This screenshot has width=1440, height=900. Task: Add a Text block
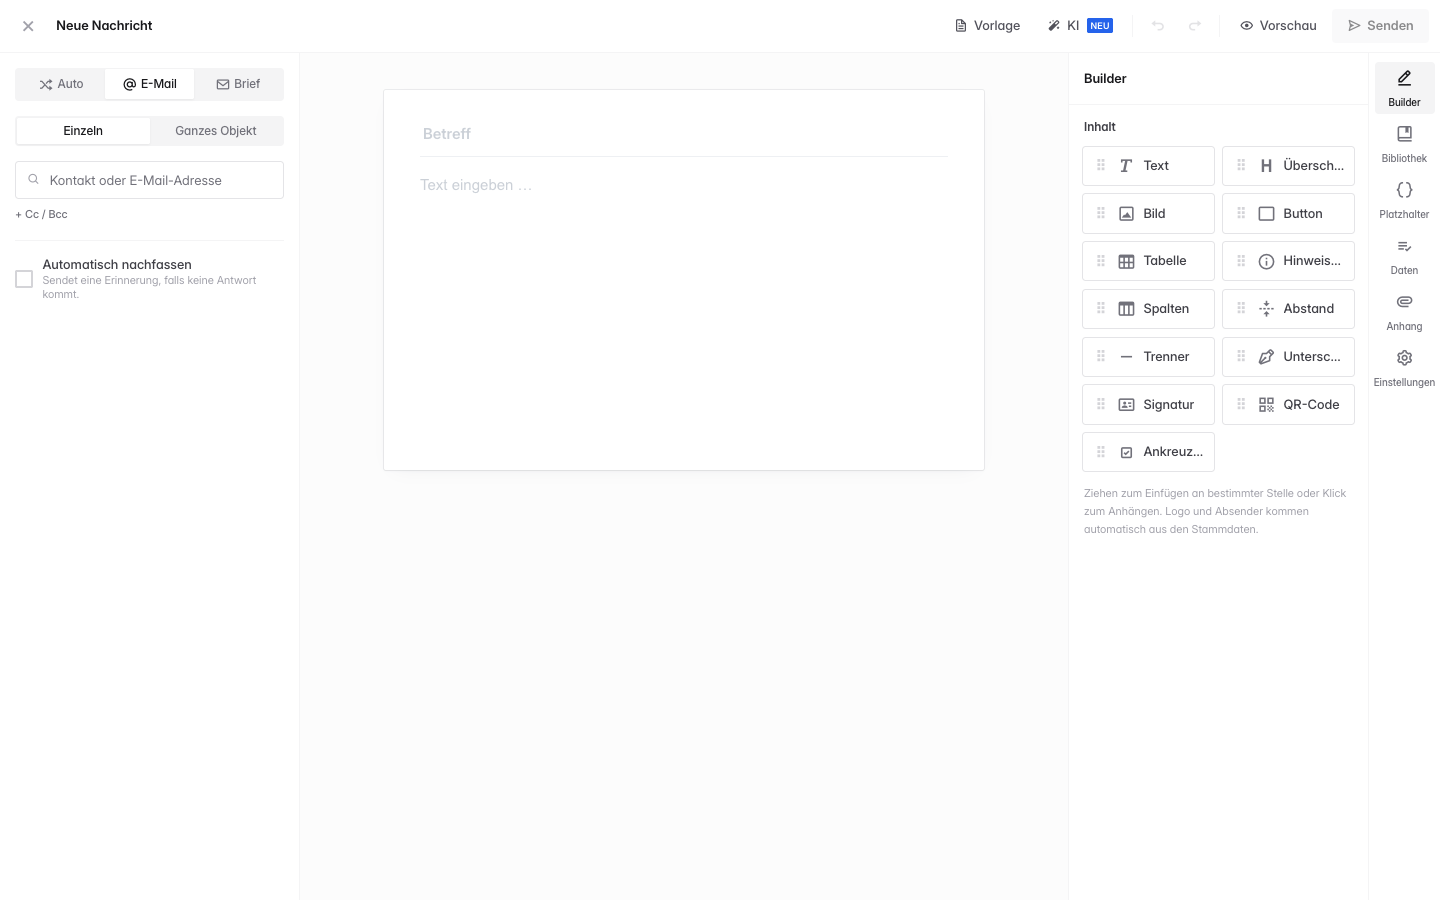(1148, 166)
